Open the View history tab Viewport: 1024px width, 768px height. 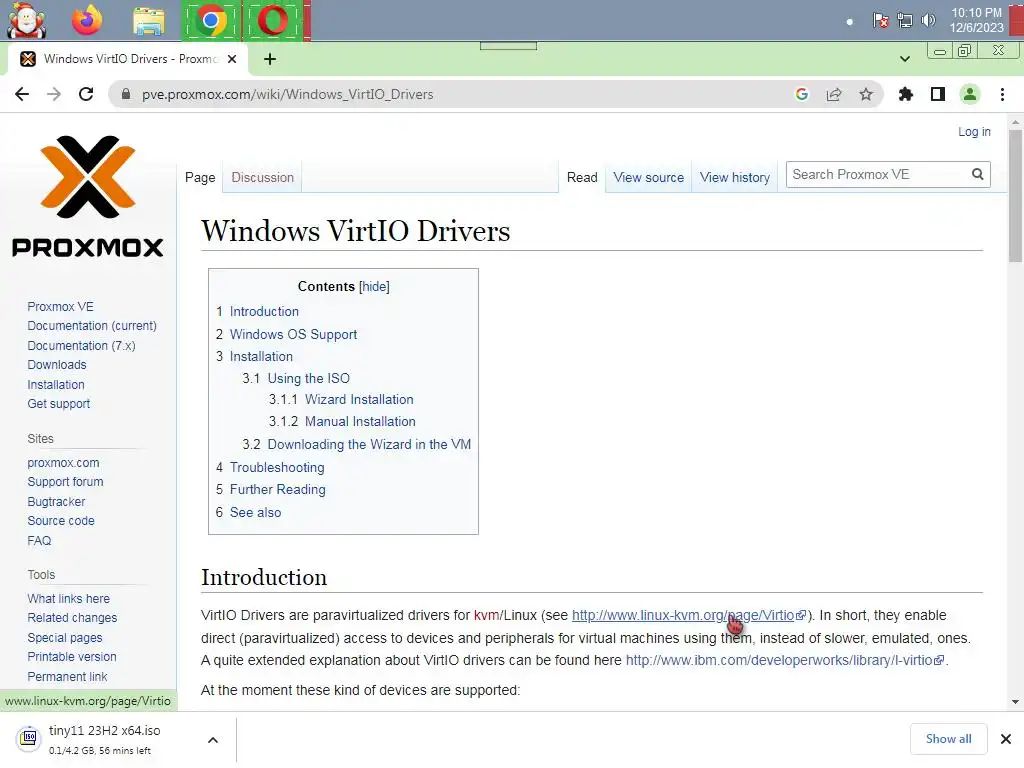click(735, 177)
